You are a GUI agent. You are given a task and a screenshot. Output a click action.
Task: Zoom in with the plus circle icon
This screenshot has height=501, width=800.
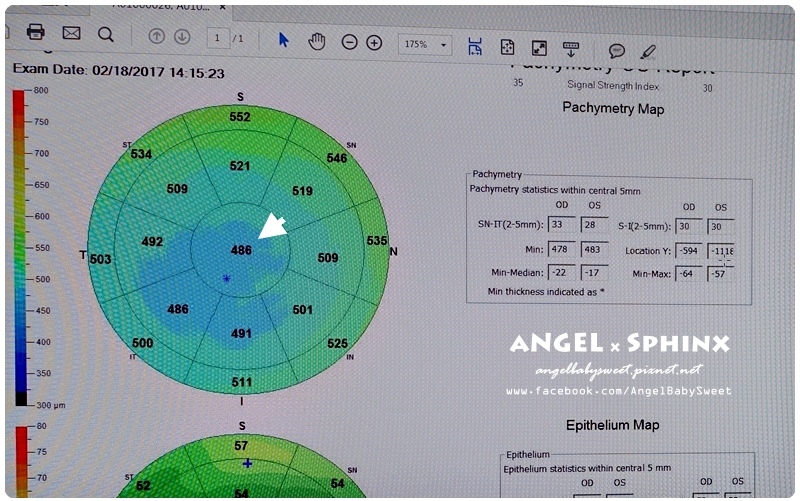coord(374,43)
